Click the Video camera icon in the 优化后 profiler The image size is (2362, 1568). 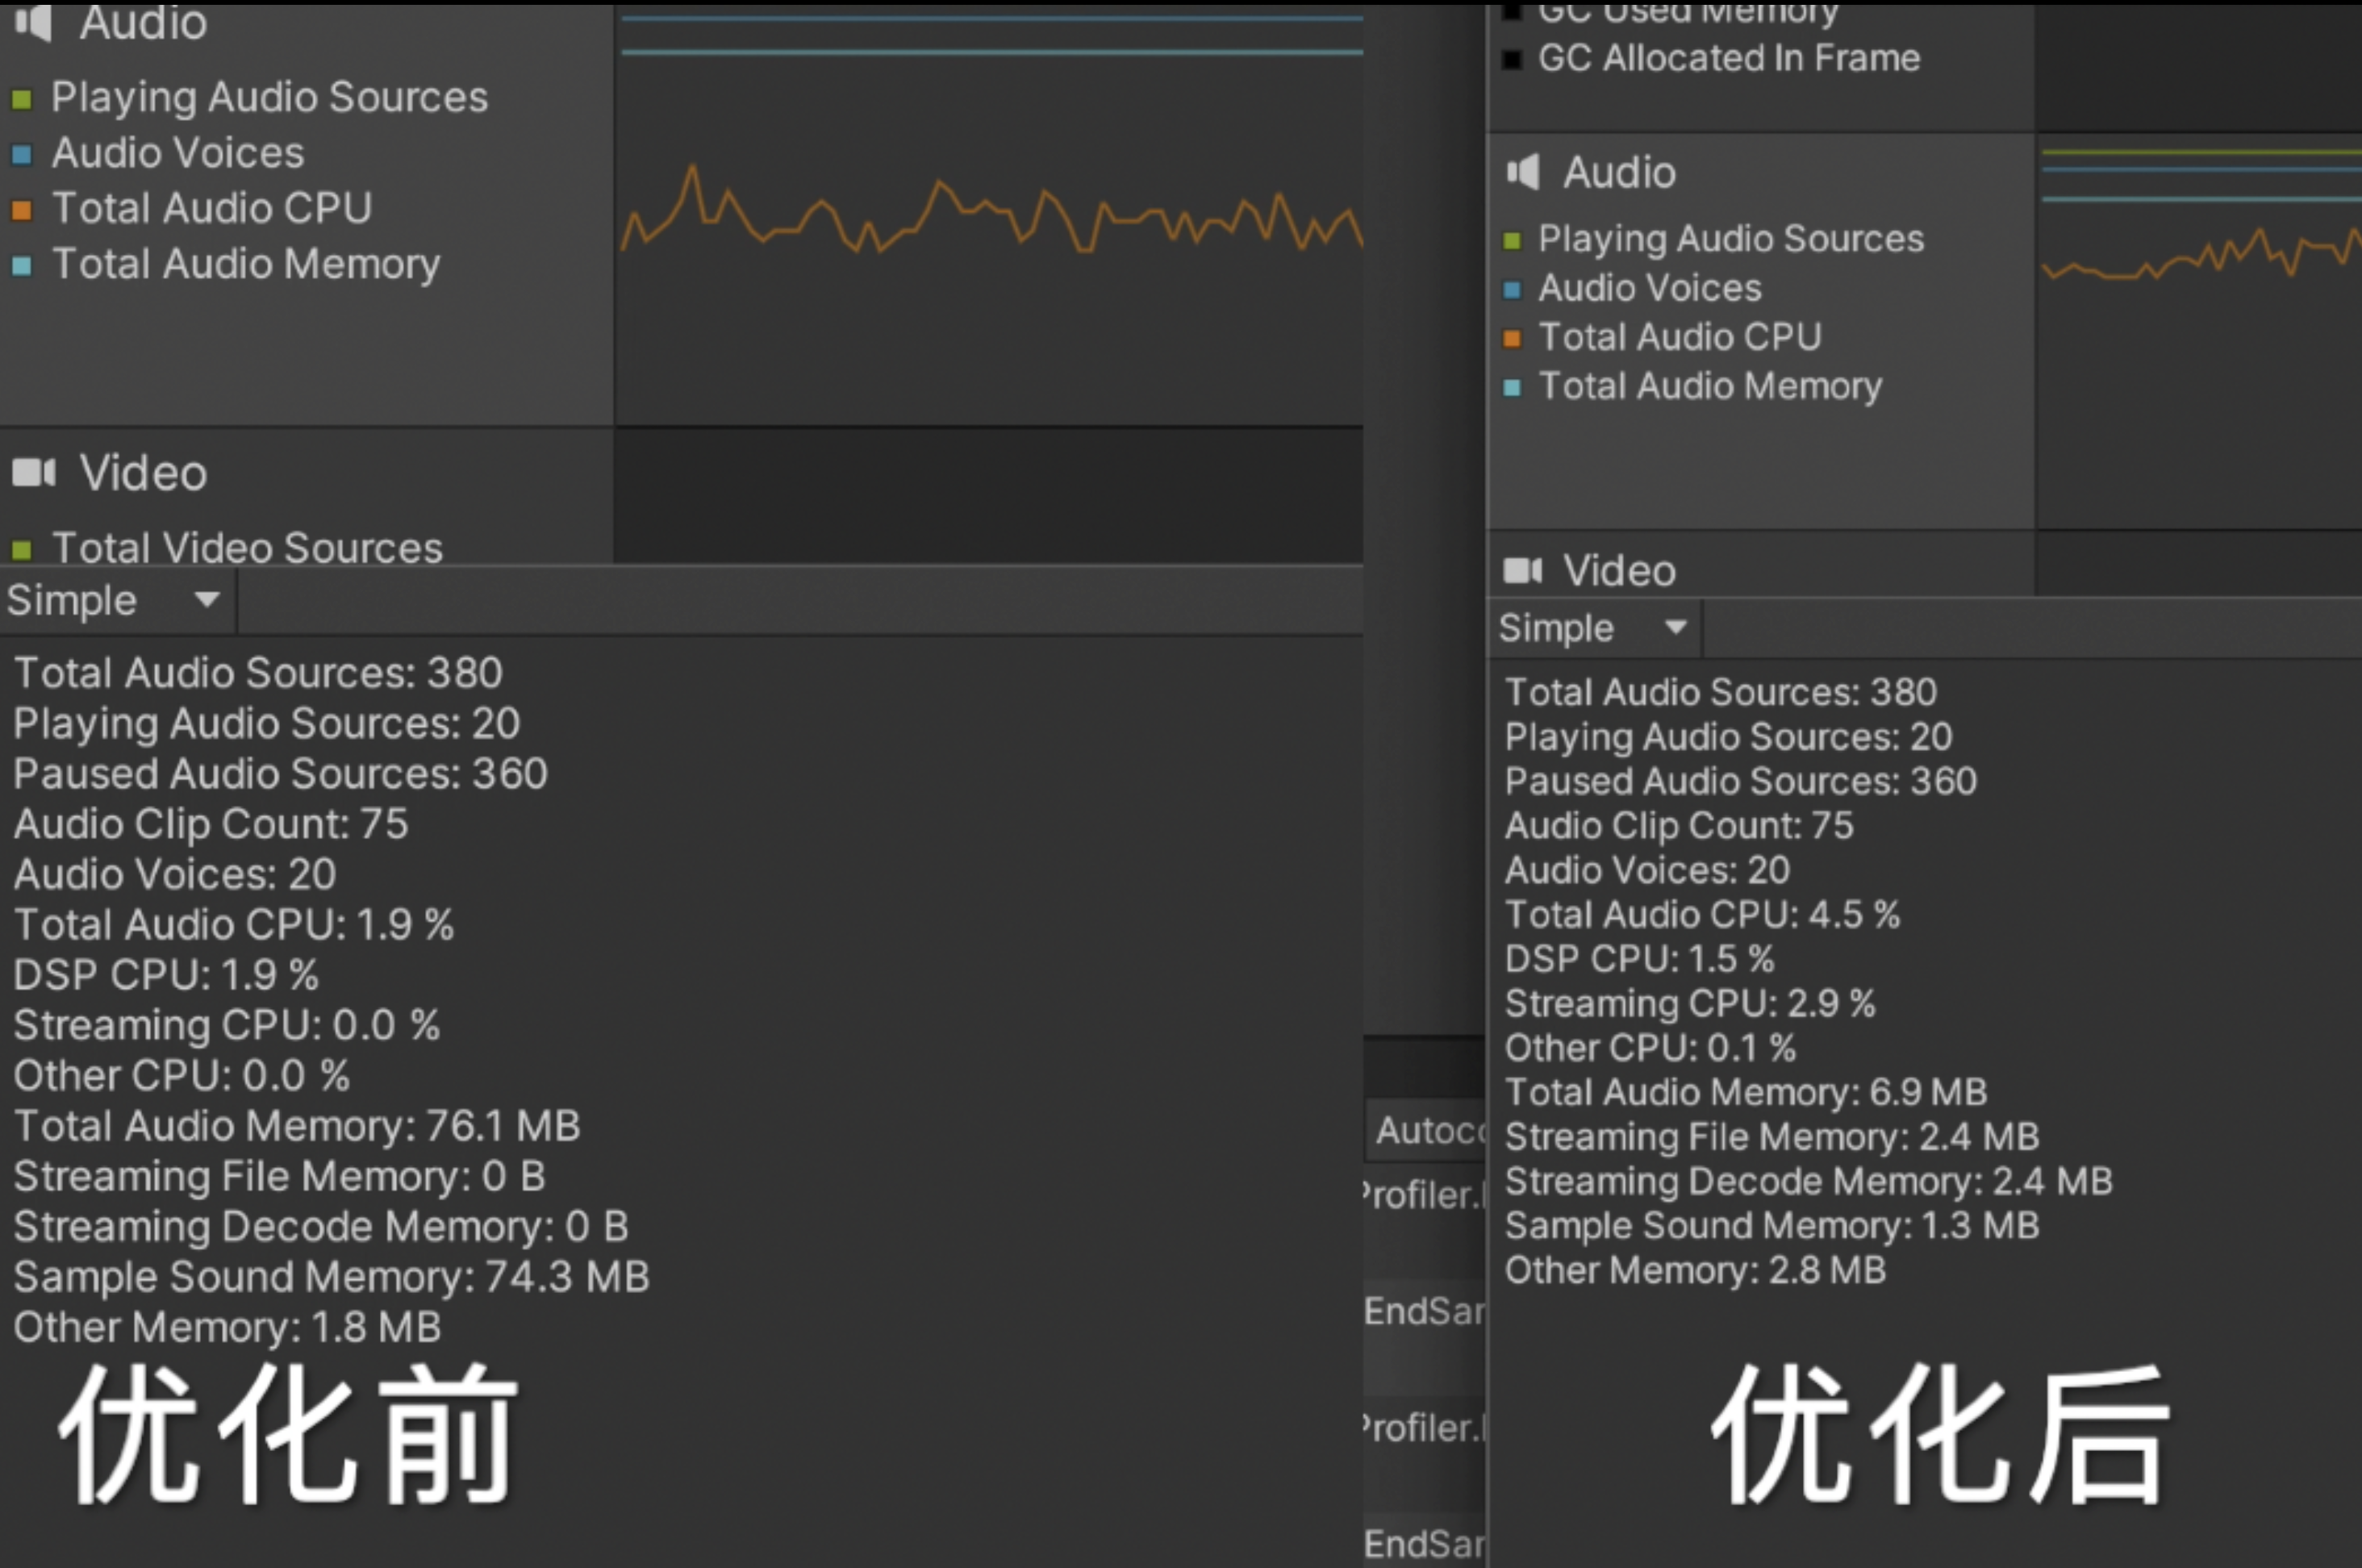click(x=1523, y=571)
